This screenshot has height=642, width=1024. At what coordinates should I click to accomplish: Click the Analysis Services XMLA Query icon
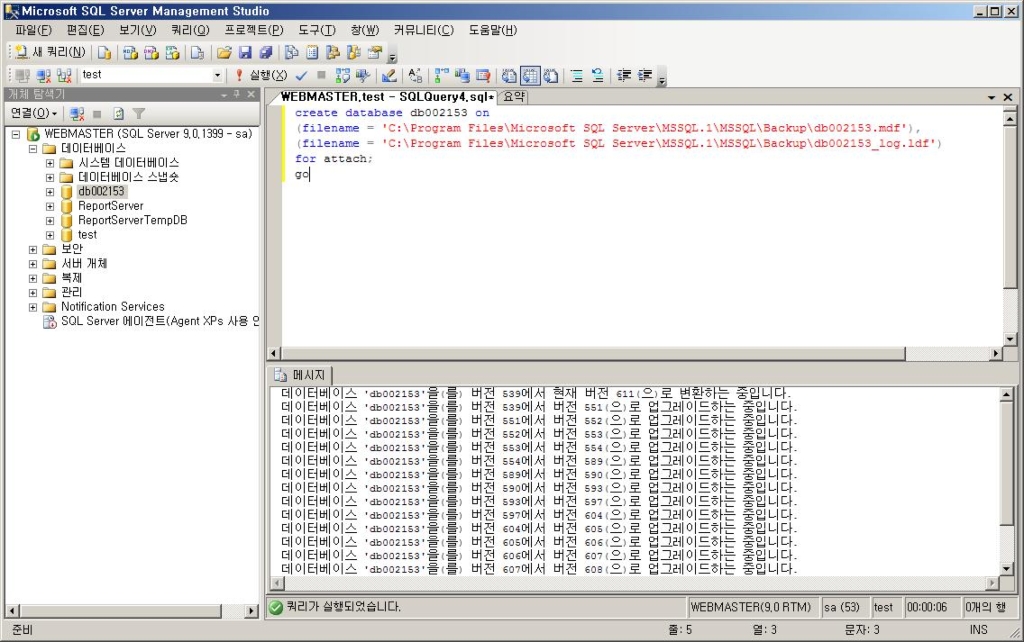tap(172, 53)
